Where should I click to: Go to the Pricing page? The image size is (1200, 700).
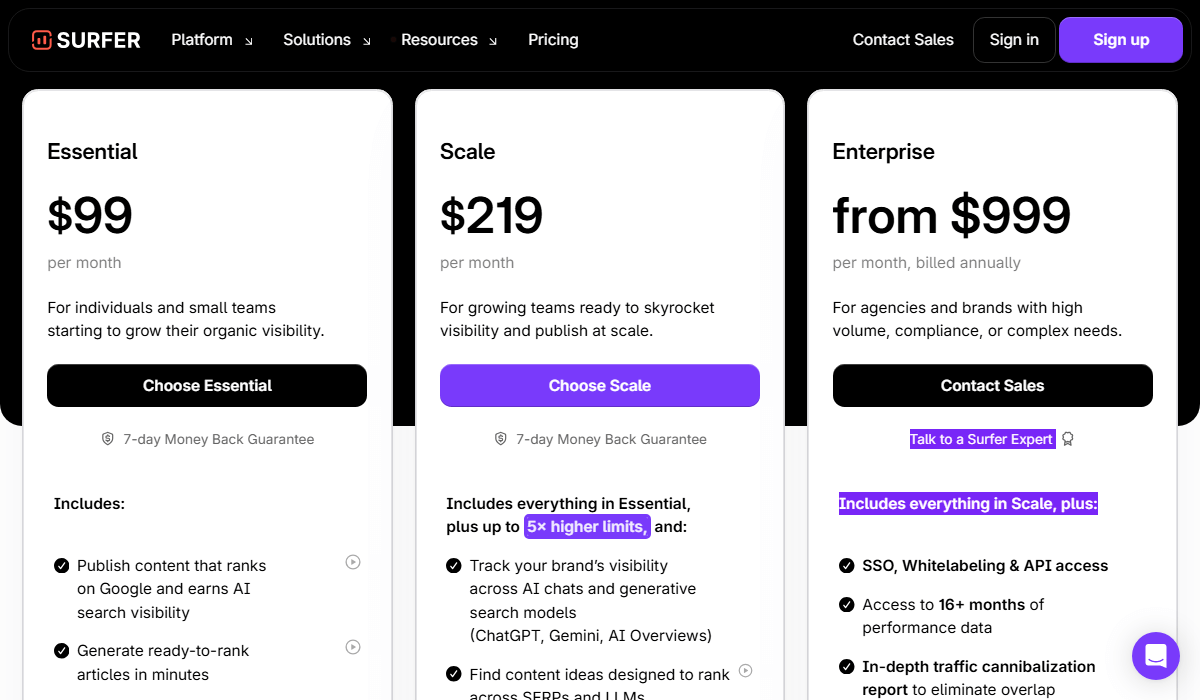click(553, 40)
